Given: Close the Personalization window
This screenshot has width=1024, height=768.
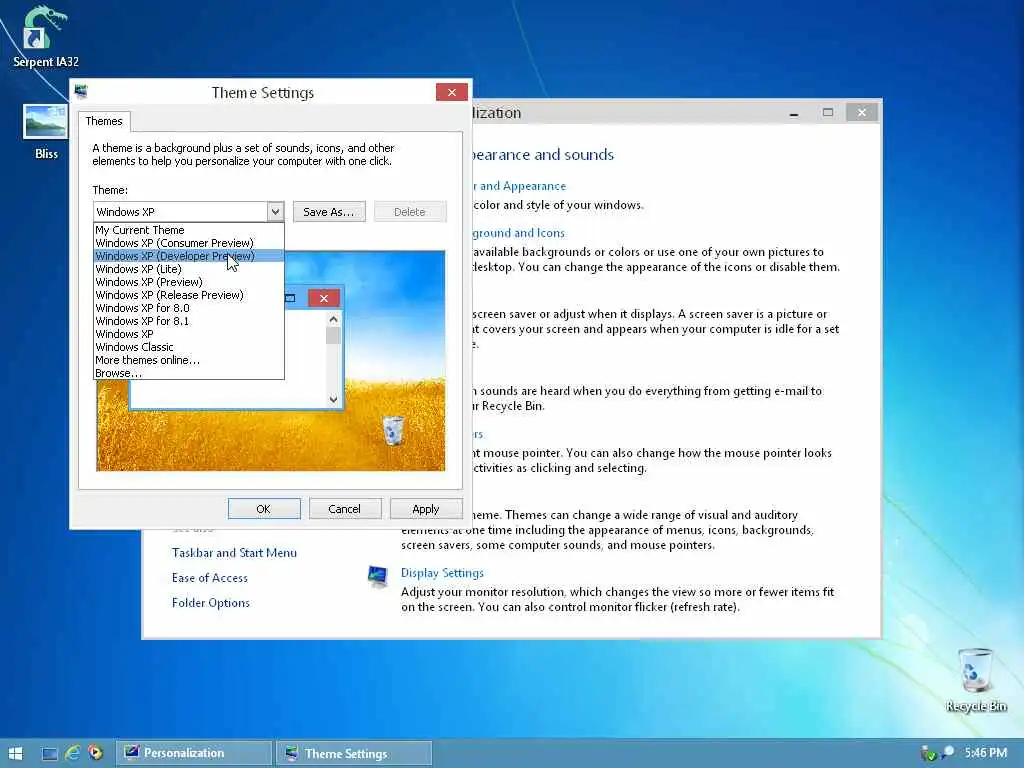Looking at the screenshot, I should pos(861,113).
